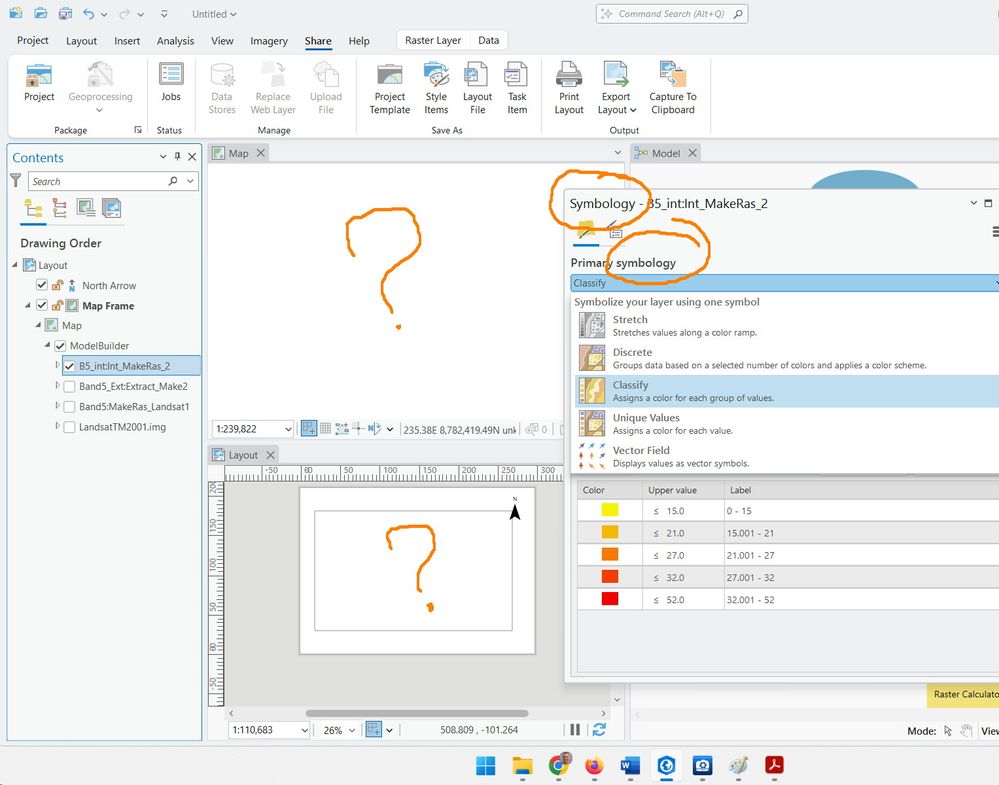This screenshot has width=999, height=785.
Task: Select Vector Field symbology option
Action: tap(786, 456)
